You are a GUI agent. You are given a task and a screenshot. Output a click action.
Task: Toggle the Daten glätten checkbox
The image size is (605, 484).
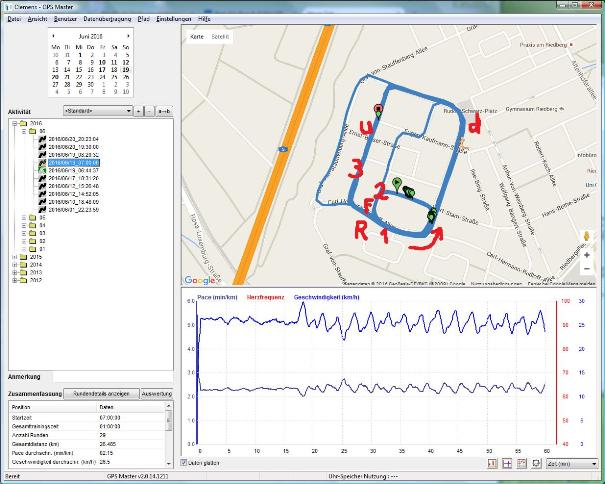[x=184, y=462]
